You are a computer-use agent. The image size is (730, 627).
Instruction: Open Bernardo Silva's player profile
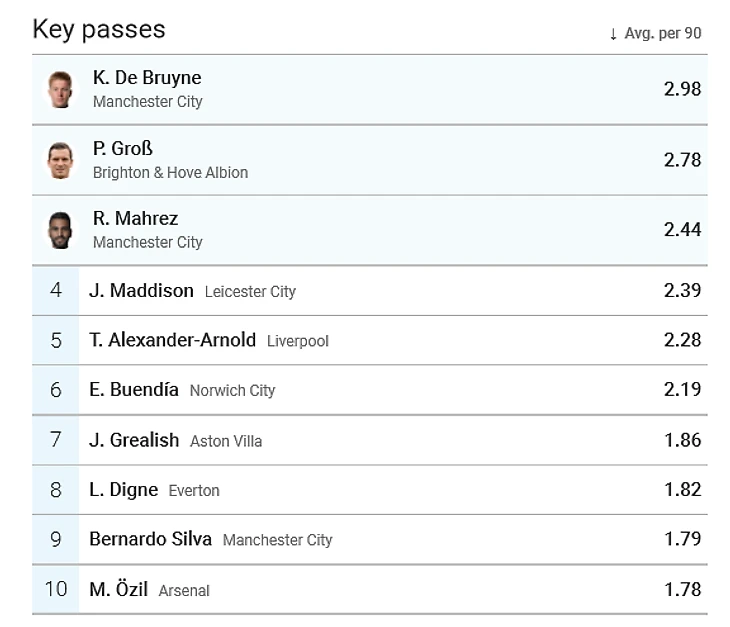pyautogui.click(x=150, y=539)
